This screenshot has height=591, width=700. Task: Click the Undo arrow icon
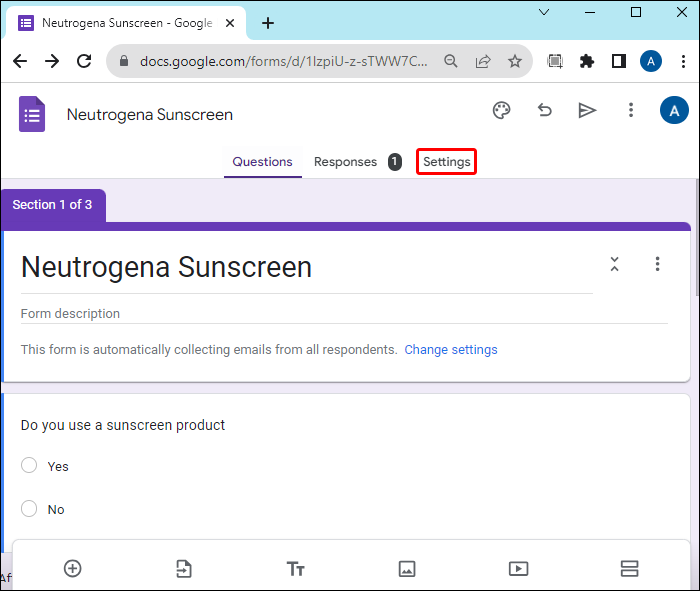click(544, 110)
